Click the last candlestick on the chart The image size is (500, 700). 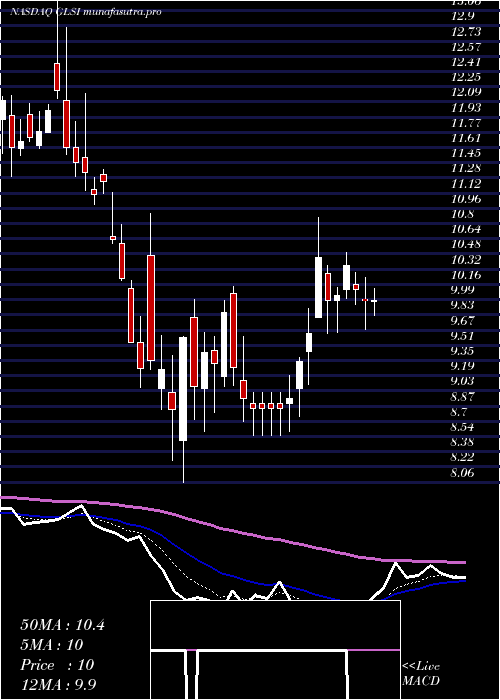374,301
